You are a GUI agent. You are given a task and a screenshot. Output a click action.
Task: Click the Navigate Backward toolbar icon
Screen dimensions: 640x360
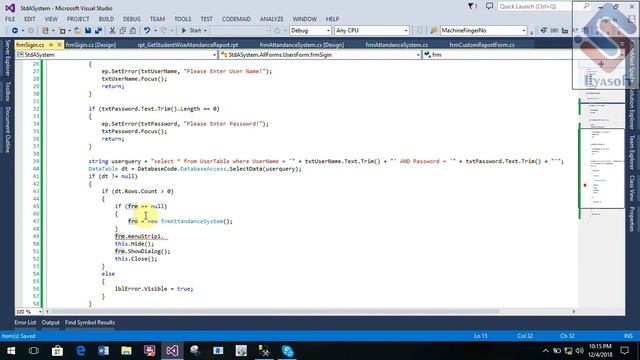pyautogui.click(x=15, y=31)
